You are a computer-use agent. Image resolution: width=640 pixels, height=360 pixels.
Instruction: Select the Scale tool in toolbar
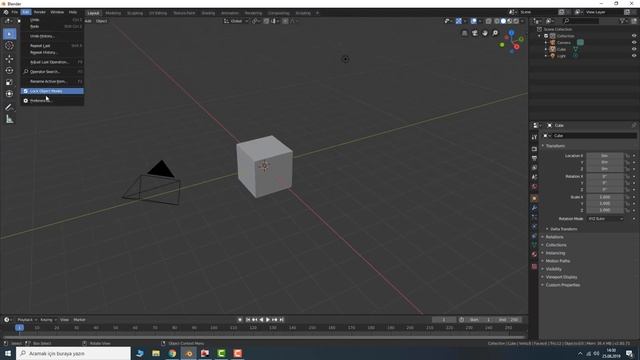click(x=9, y=82)
